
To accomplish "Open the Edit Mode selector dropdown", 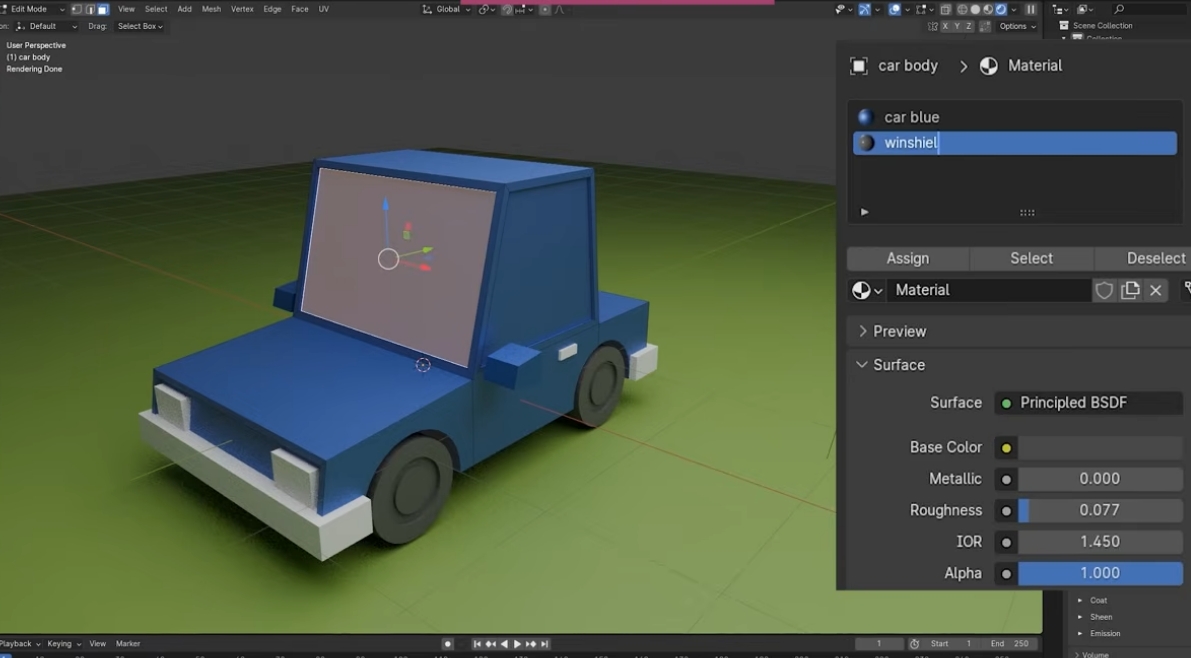I will point(30,8).
